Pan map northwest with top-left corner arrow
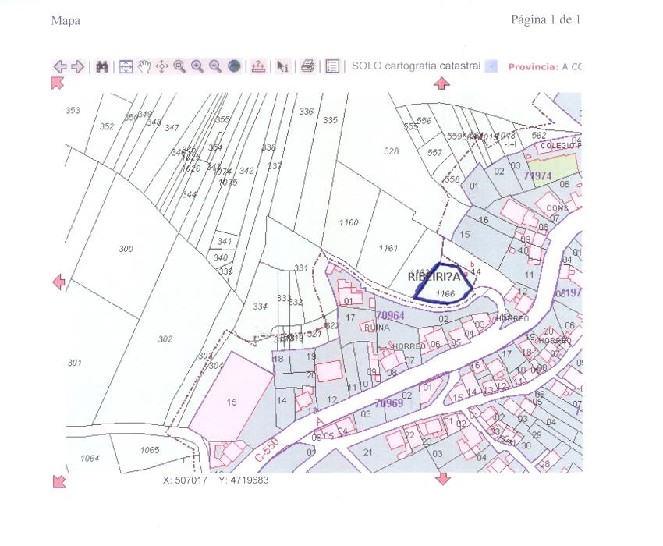This screenshot has height=546, width=663. (x=58, y=84)
